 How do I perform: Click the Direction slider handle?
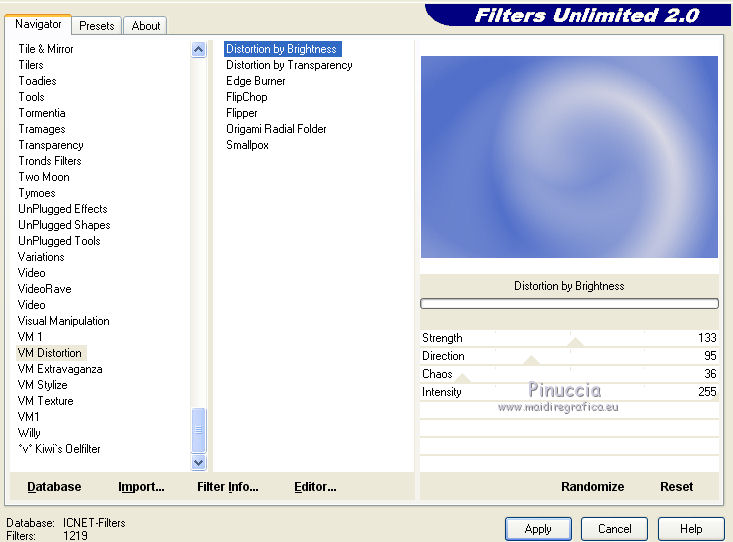[531, 360]
